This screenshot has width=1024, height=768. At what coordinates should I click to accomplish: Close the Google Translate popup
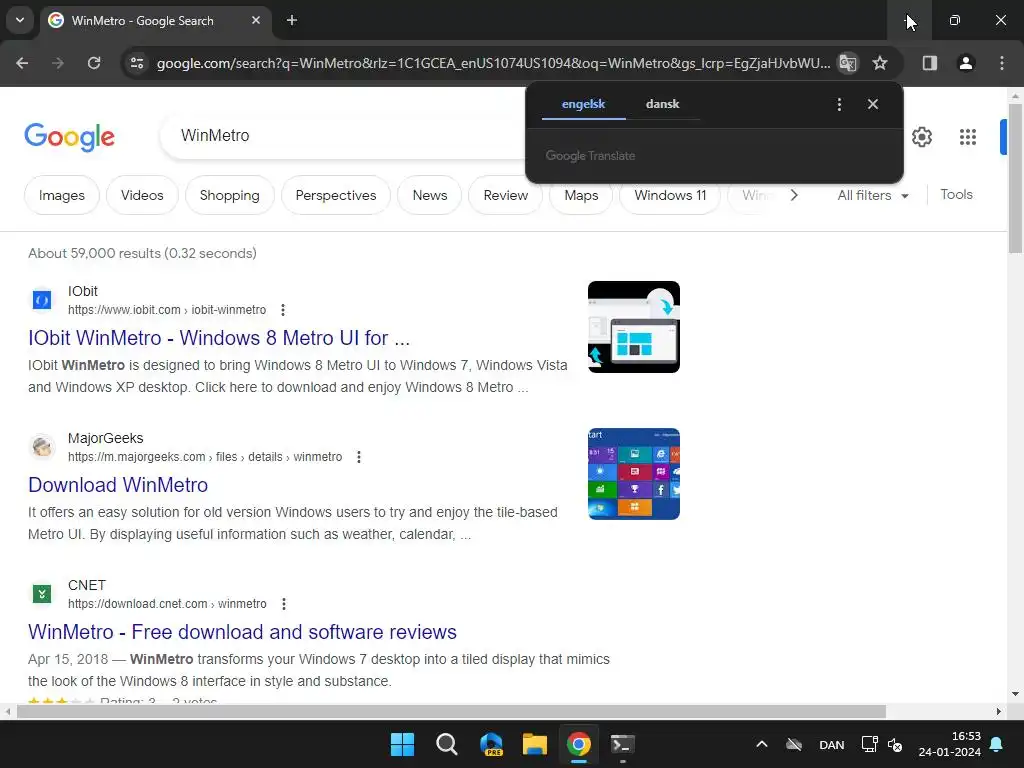pos(872,104)
